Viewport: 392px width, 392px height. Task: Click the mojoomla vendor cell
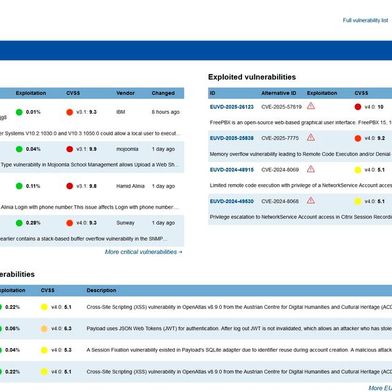(127, 149)
